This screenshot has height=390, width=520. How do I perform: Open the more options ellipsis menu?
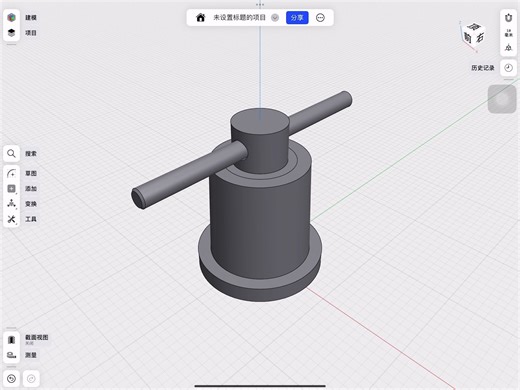pos(320,18)
